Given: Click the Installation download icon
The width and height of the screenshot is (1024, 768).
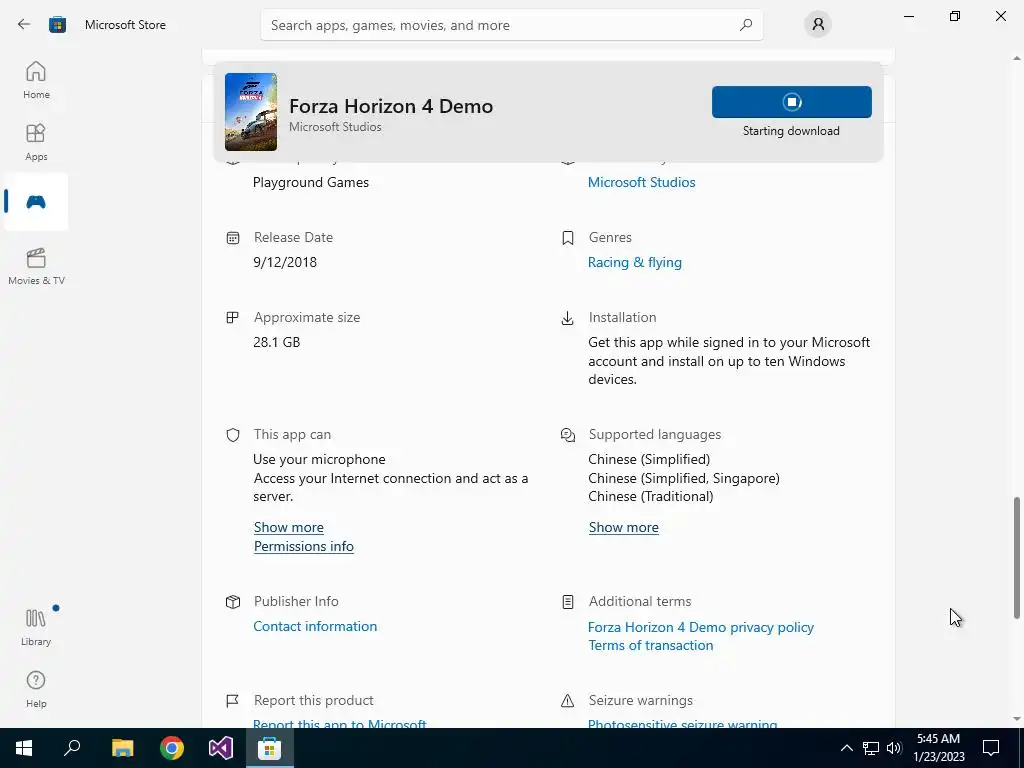Looking at the screenshot, I should click(568, 318).
